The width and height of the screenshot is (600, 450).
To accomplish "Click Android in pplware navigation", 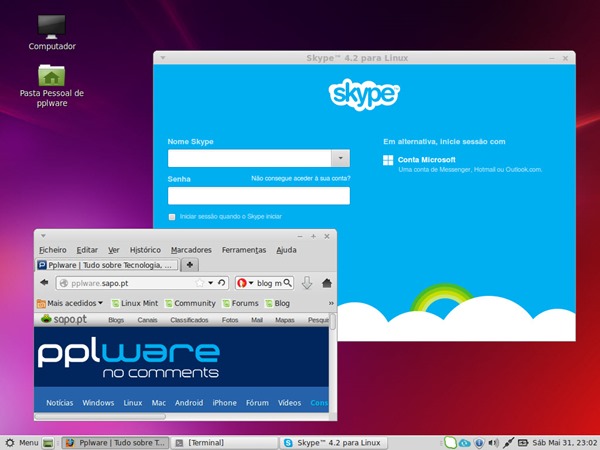I will pos(189,403).
